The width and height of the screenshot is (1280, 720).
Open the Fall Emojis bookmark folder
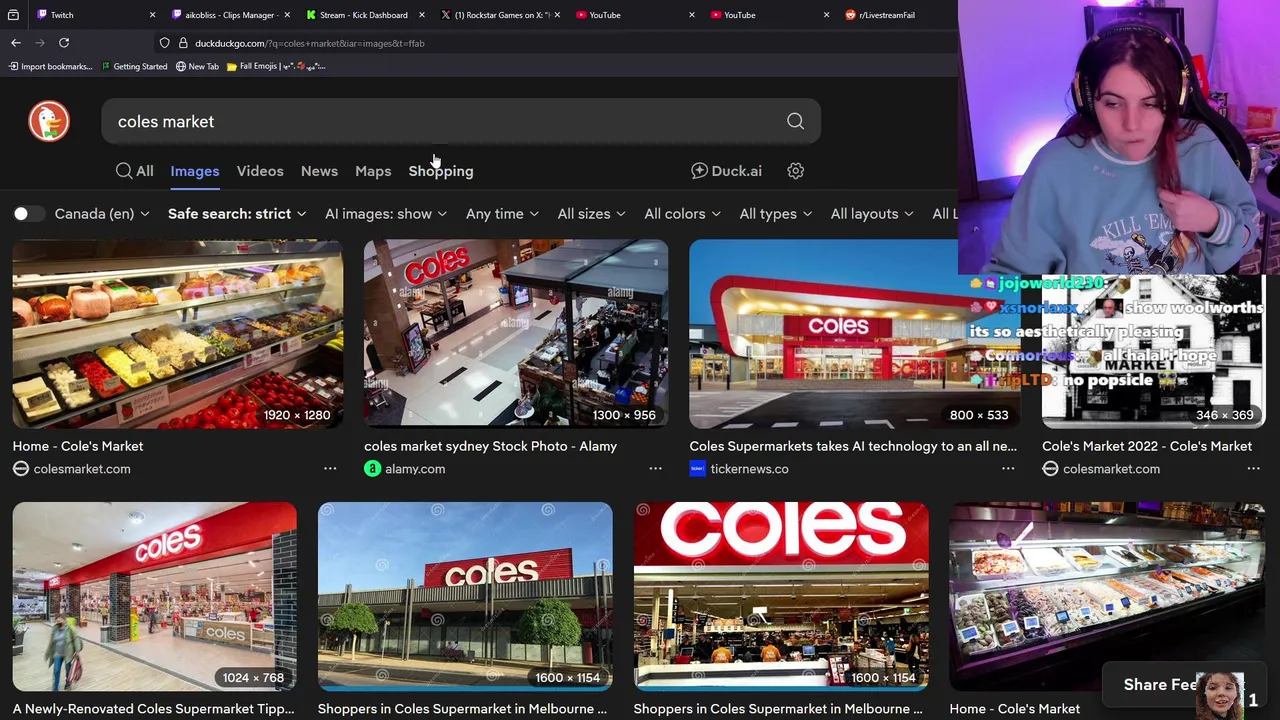point(276,66)
